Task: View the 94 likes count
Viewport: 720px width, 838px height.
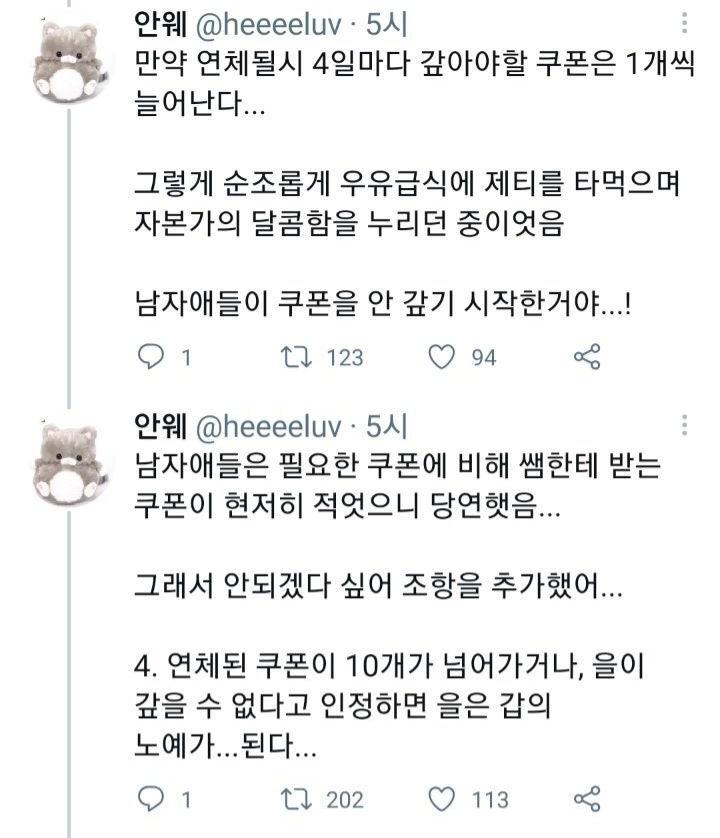Action: click(x=484, y=357)
